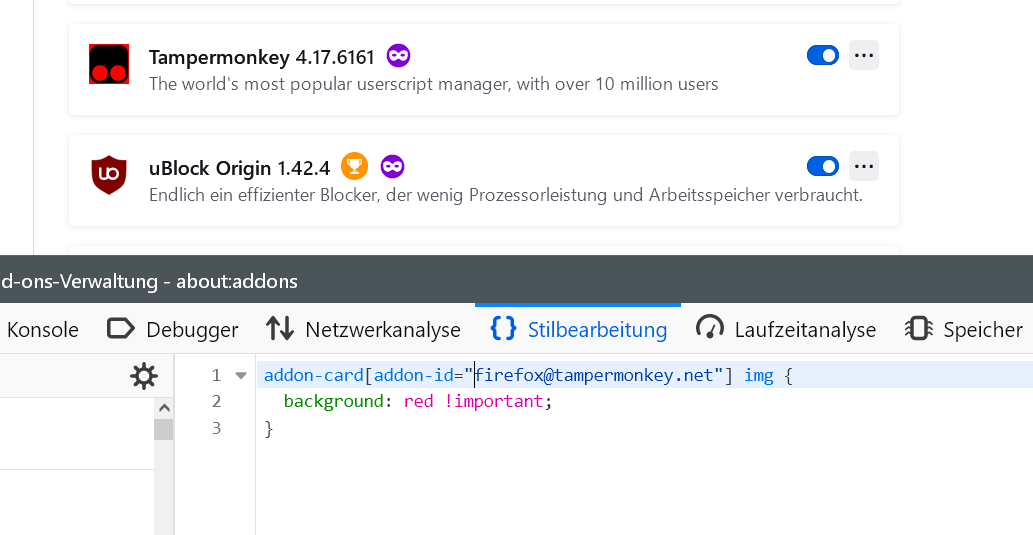Switch to the Netzwerkanalyse tab
Screen dimensions: 1033x535
click(363, 329)
